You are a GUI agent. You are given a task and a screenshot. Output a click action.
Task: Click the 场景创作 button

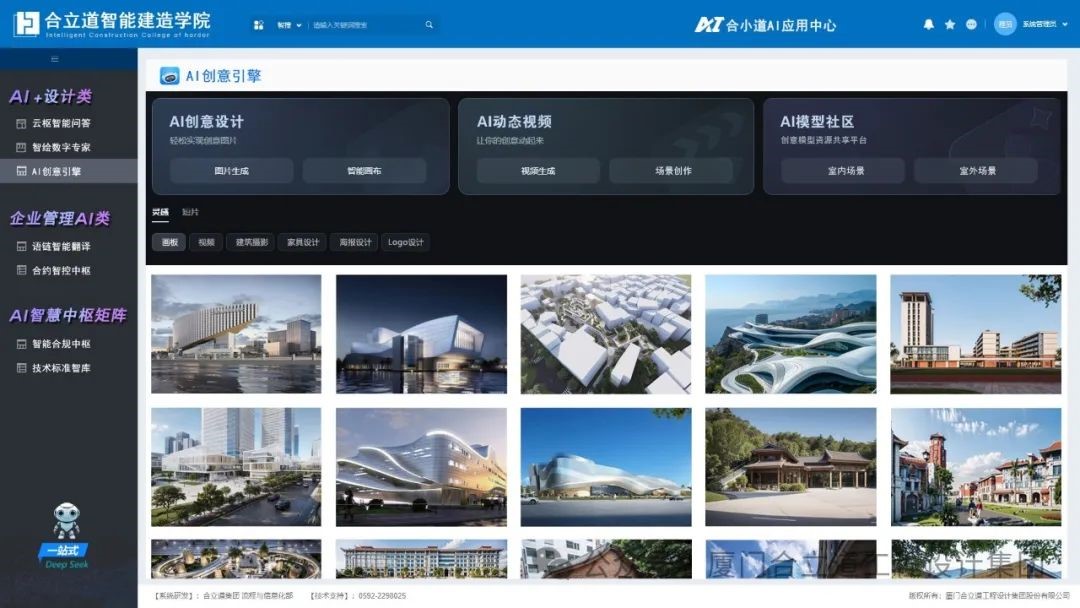coord(673,171)
